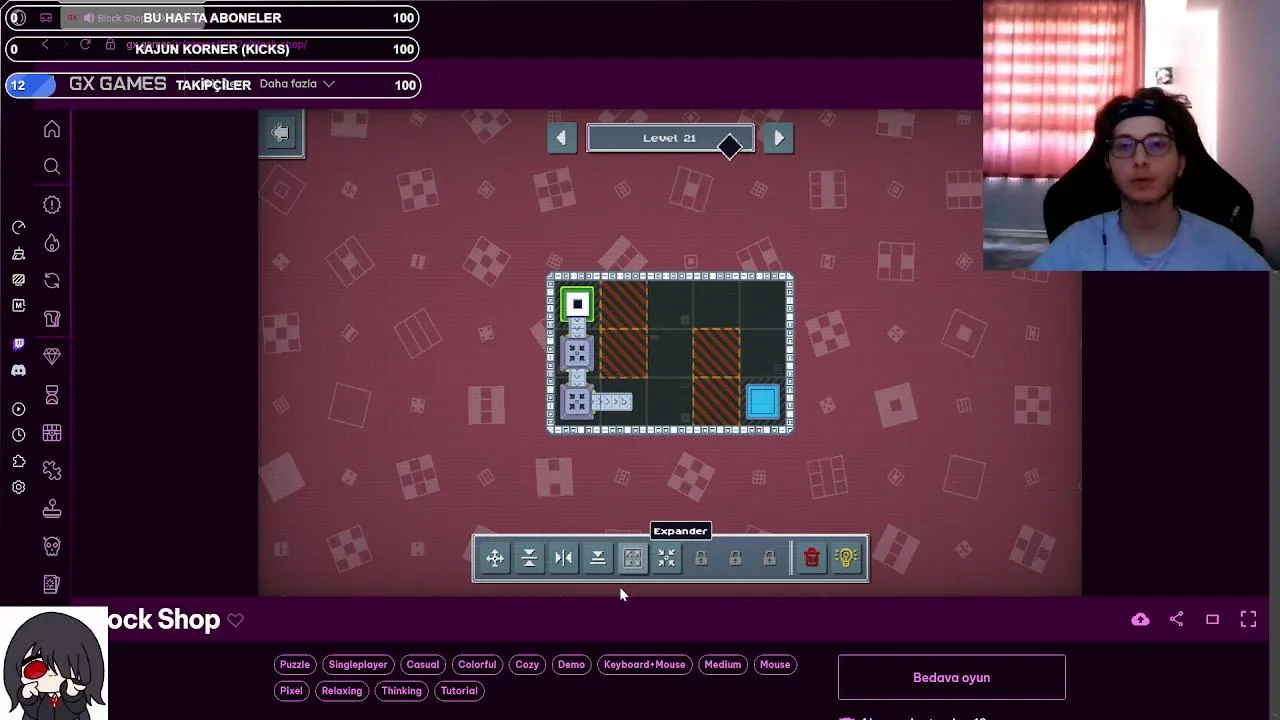The width and height of the screenshot is (1280, 720).
Task: Select the horizontal mirror tool
Action: click(x=563, y=558)
